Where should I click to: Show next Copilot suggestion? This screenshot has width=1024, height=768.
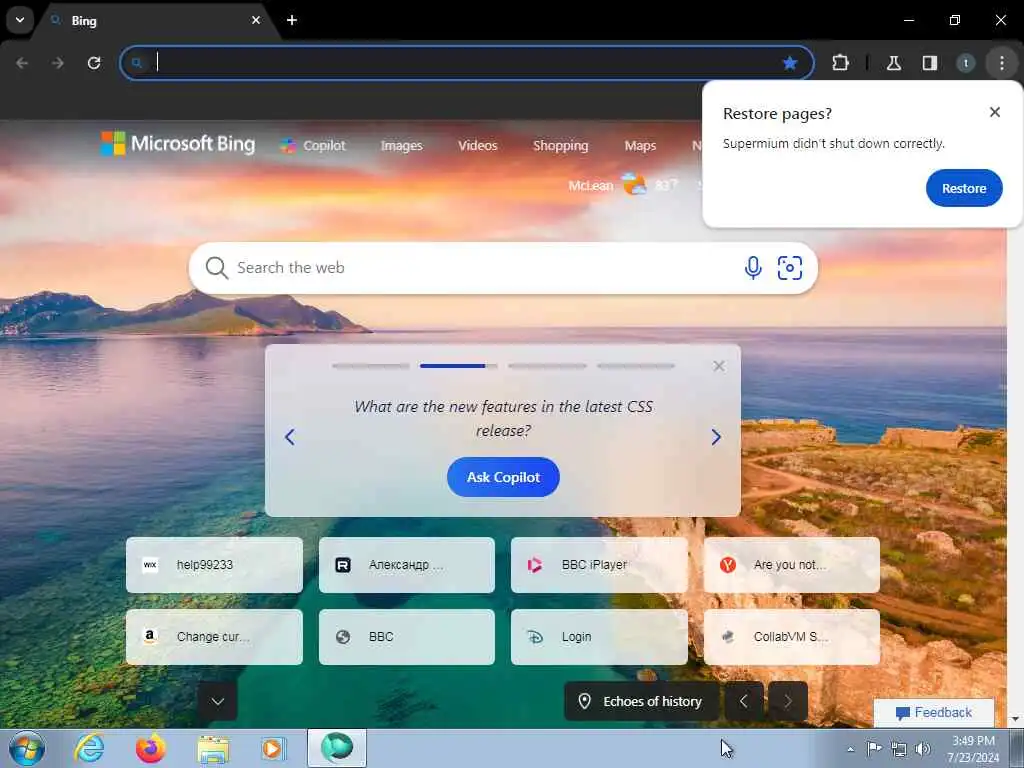click(716, 437)
